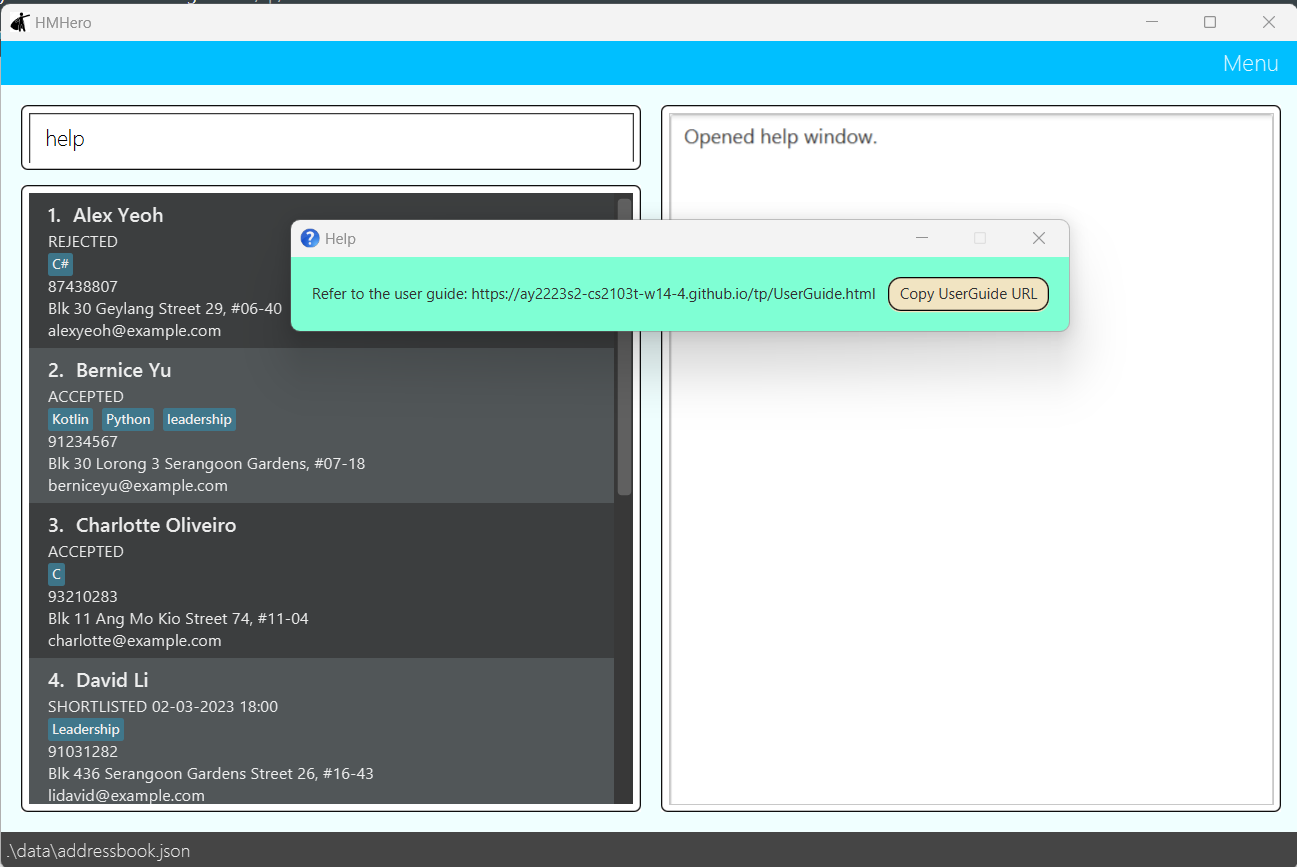Screen dimensions: 1297x867
Task: Select the Charlotte Oliveiro applicant card
Action: coord(320,581)
